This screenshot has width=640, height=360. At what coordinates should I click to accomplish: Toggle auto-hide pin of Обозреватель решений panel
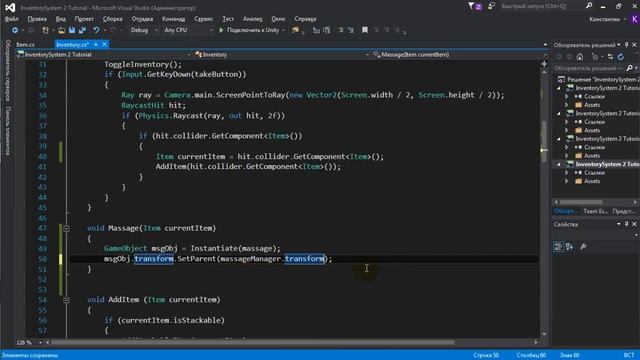(x=627, y=44)
